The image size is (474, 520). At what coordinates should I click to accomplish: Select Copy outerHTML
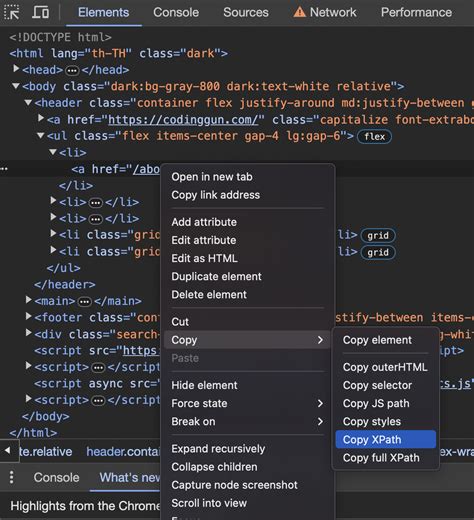[386, 367]
